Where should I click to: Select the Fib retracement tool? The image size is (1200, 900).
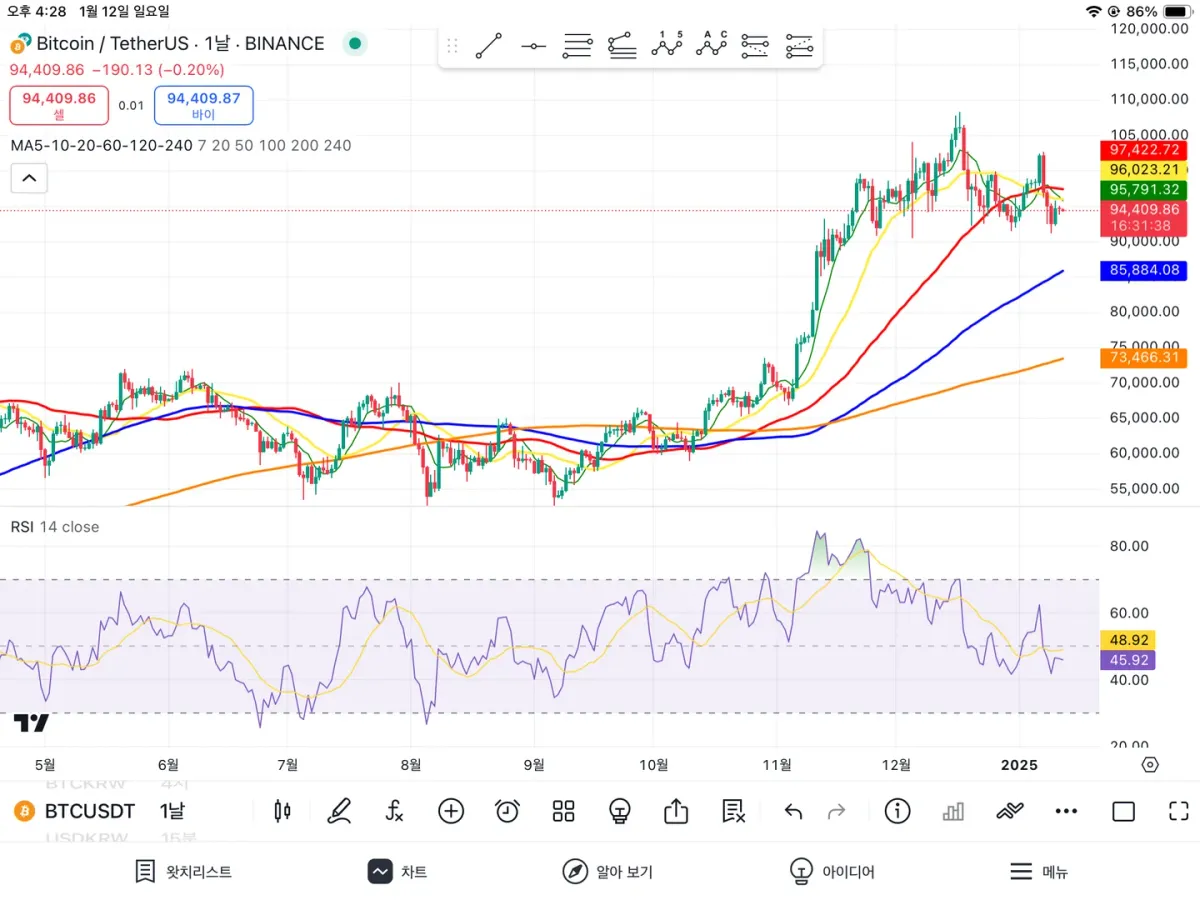[x=622, y=46]
